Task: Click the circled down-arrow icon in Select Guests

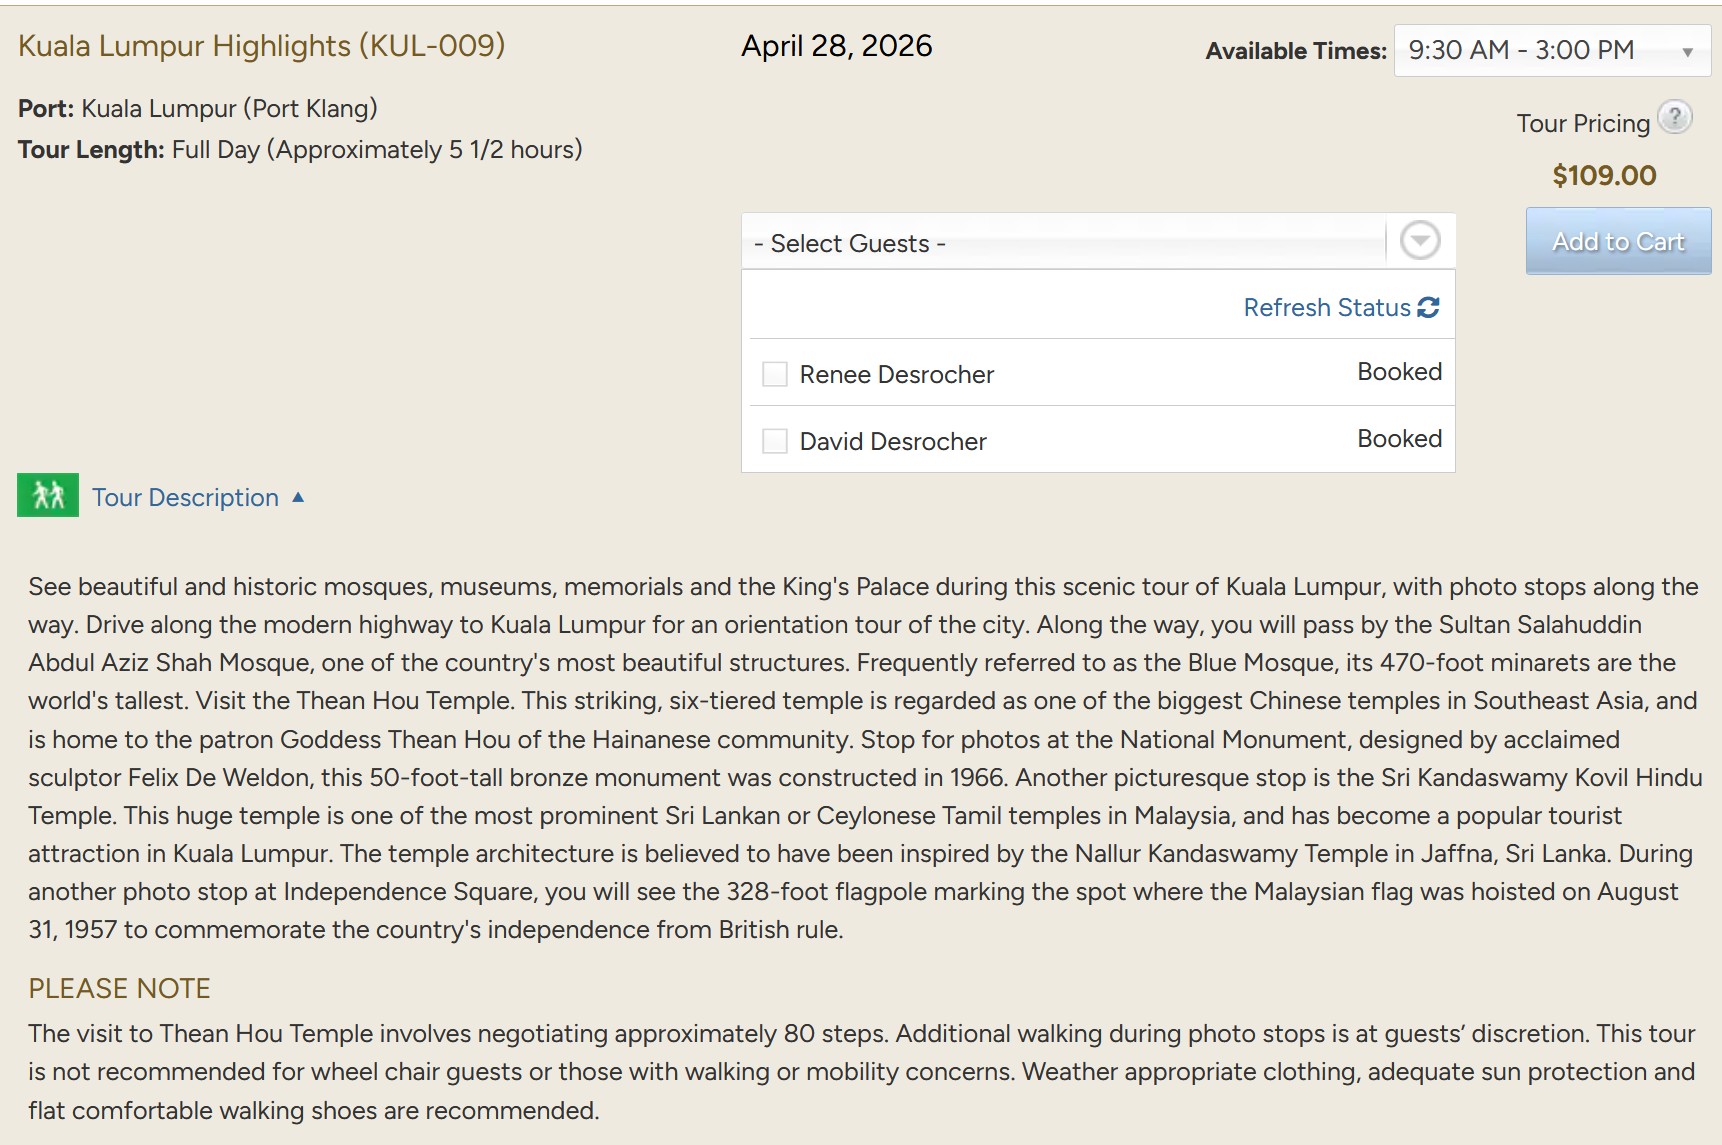Action: coord(1420,241)
